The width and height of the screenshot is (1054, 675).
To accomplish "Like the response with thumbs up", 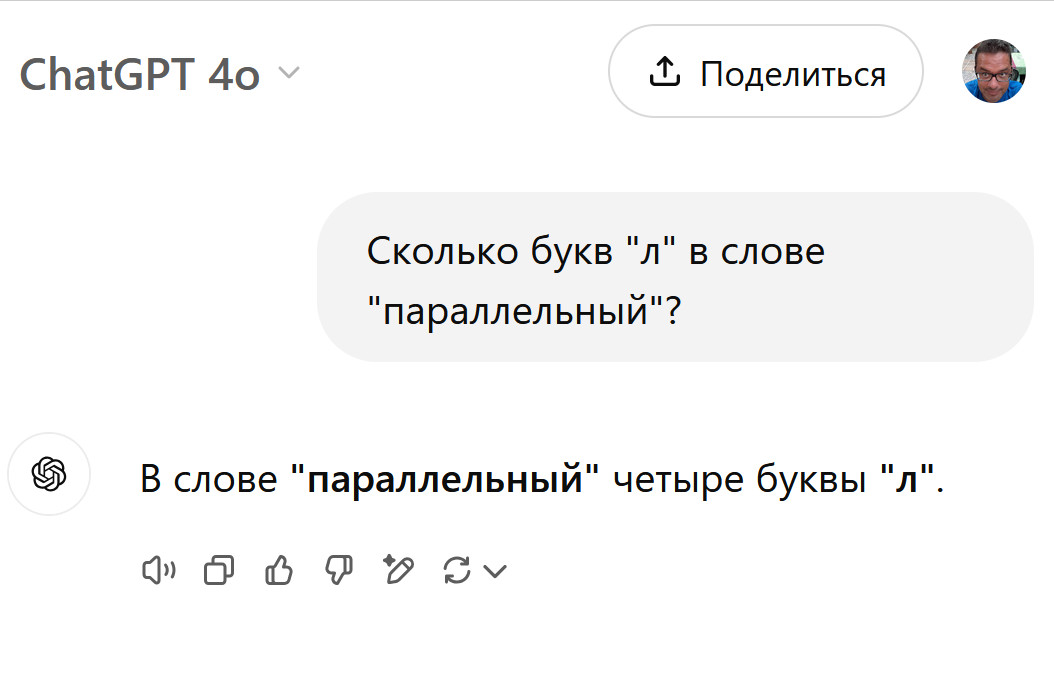I will pos(278,571).
